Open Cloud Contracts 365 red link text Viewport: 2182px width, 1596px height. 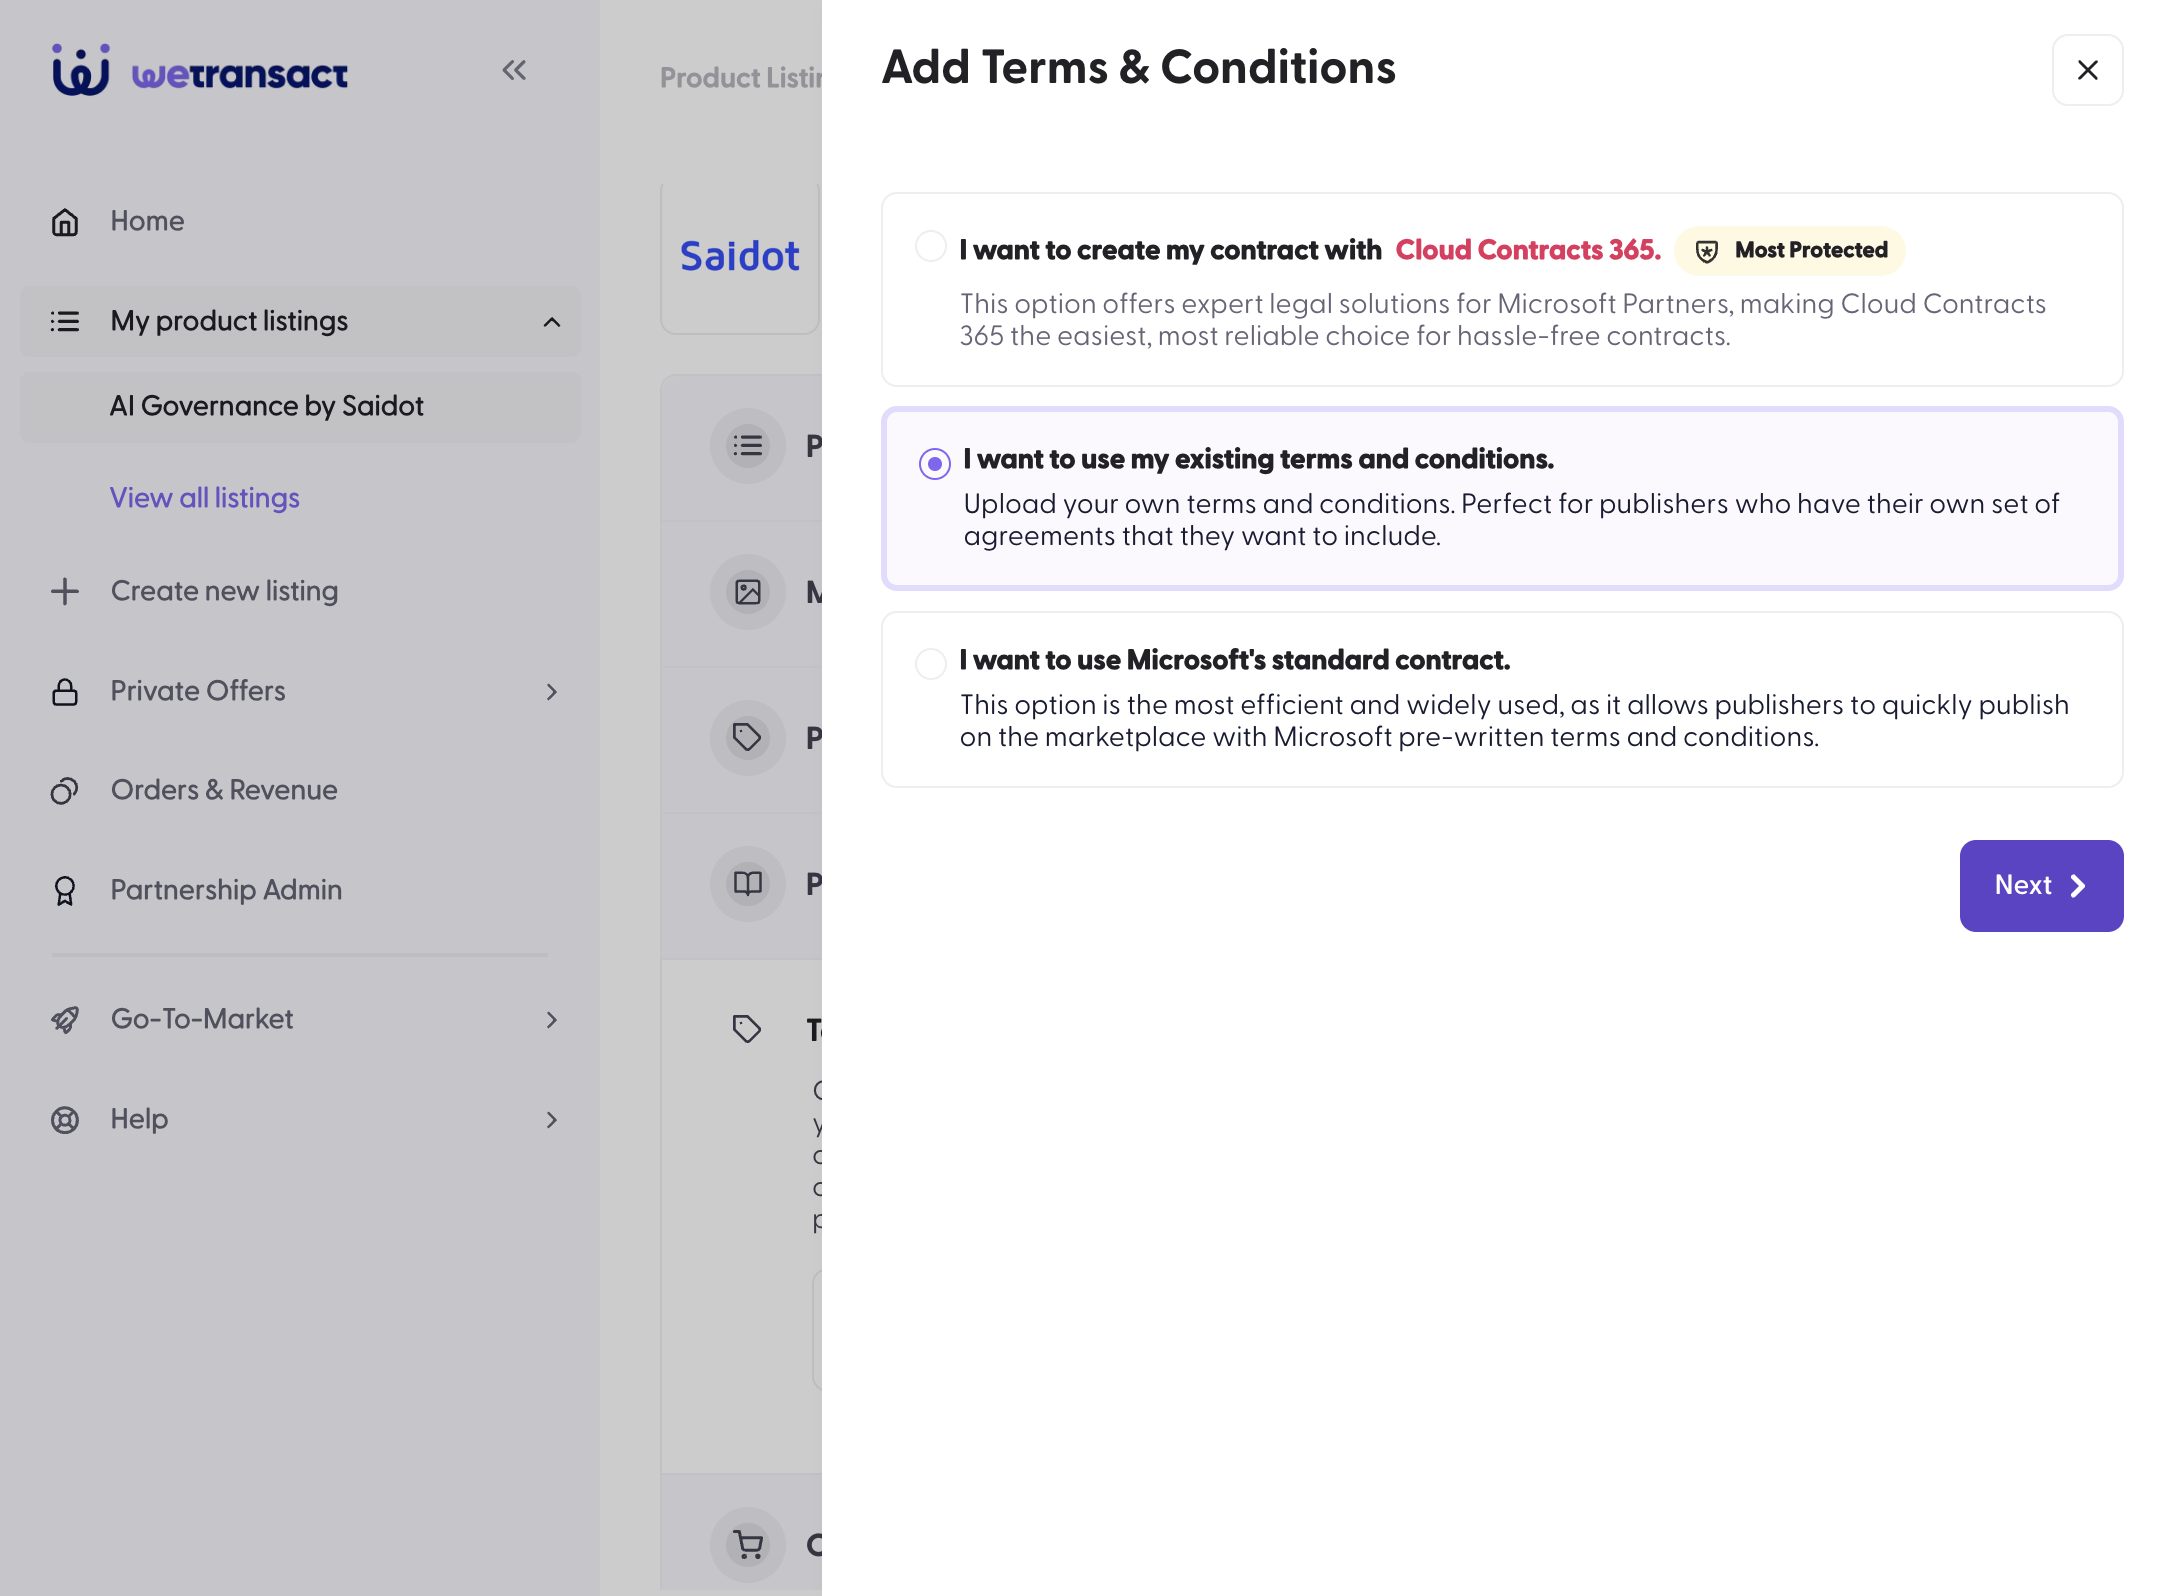[1528, 250]
